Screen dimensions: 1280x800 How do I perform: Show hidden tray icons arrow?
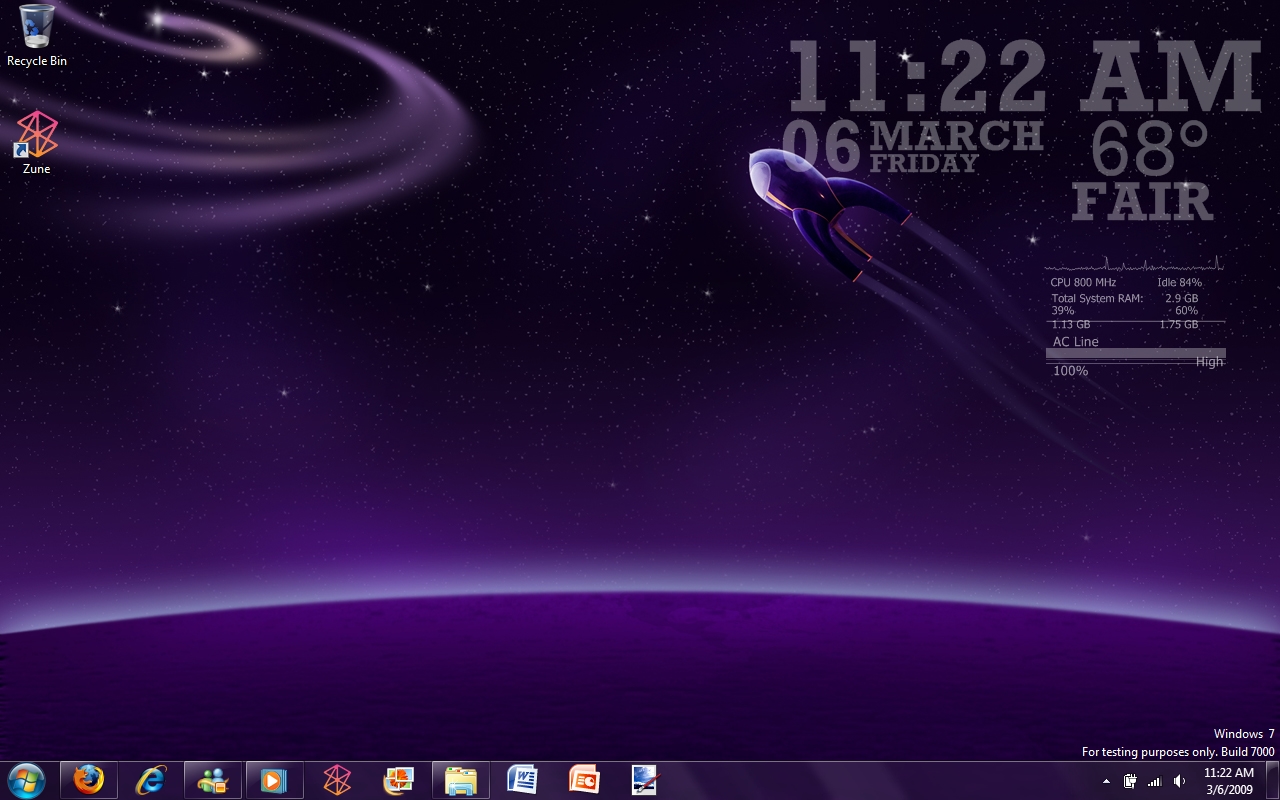pos(1106,781)
